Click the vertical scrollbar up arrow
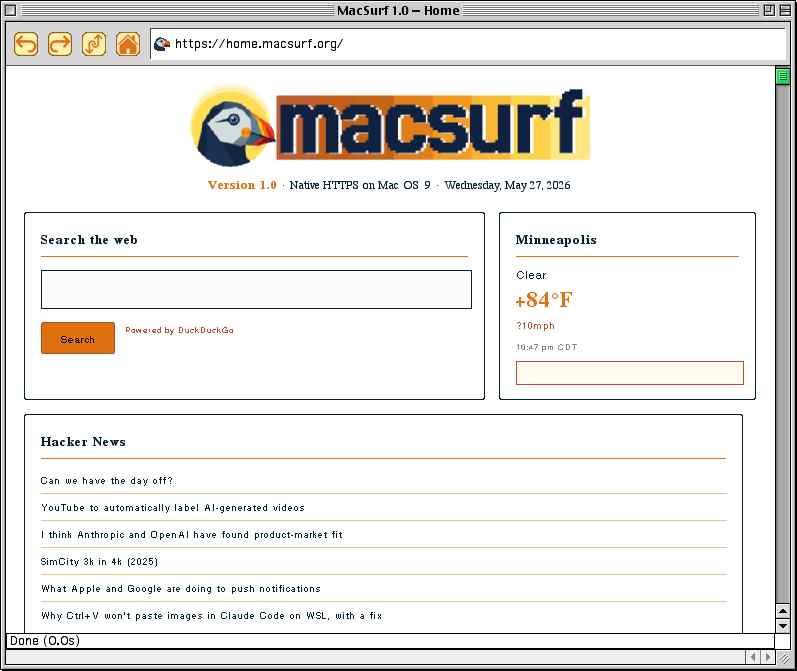This screenshot has width=797, height=671. (783, 611)
